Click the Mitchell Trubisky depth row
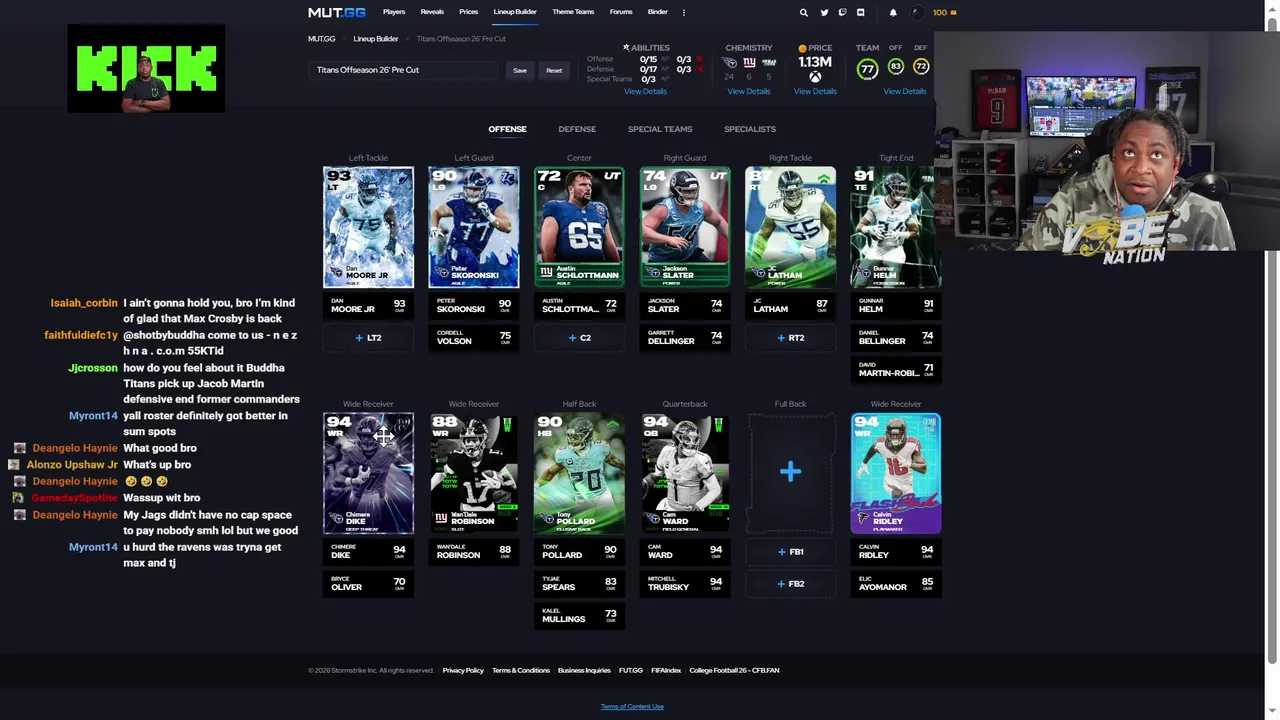 [685, 584]
